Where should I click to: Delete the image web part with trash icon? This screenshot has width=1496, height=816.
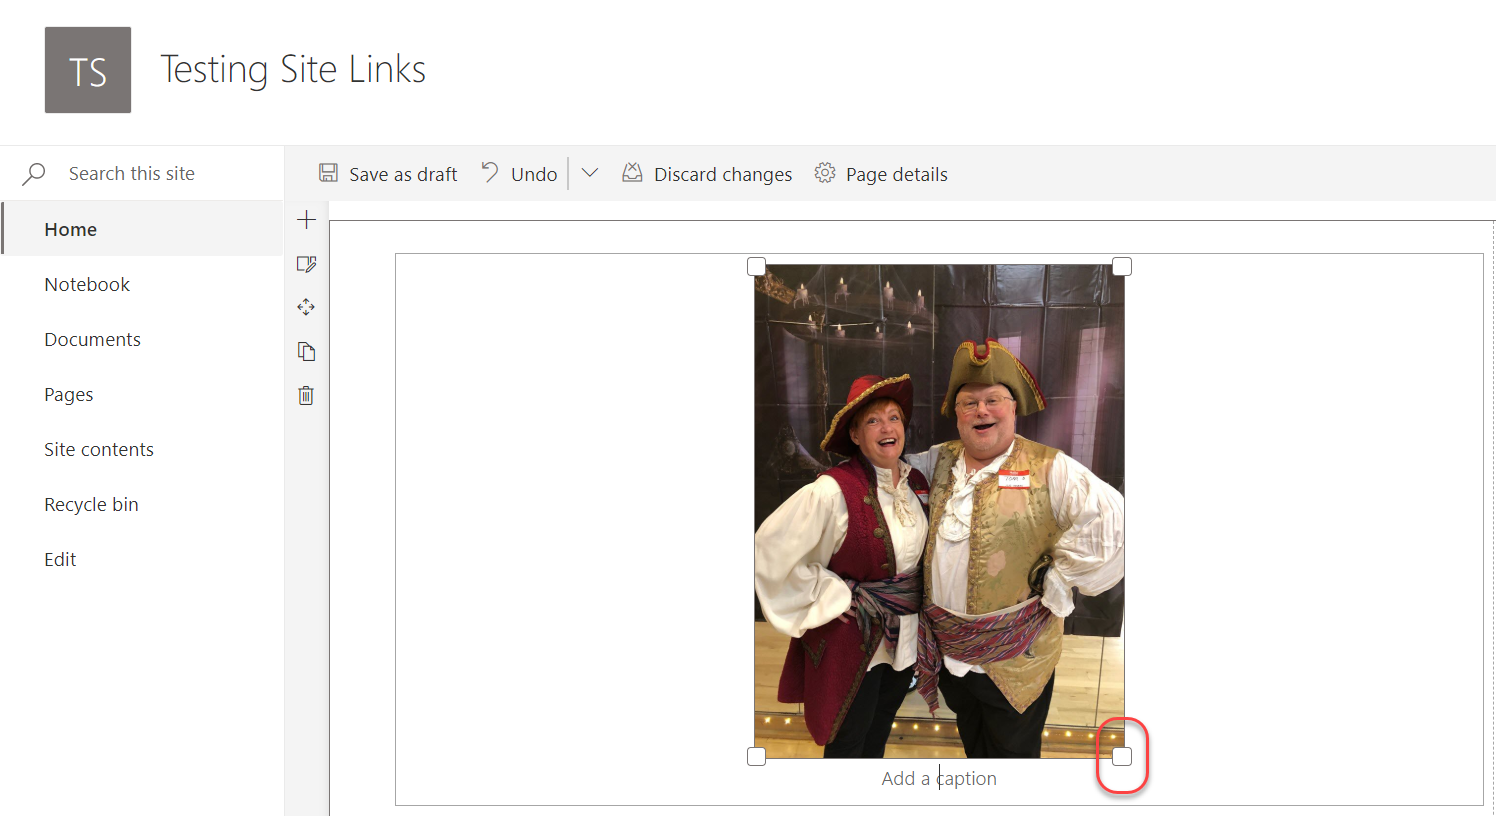click(x=306, y=395)
